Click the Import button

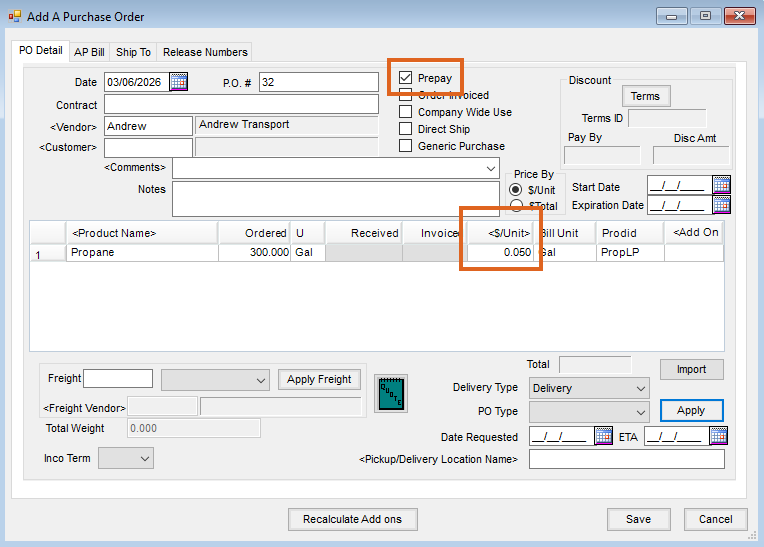click(x=691, y=369)
